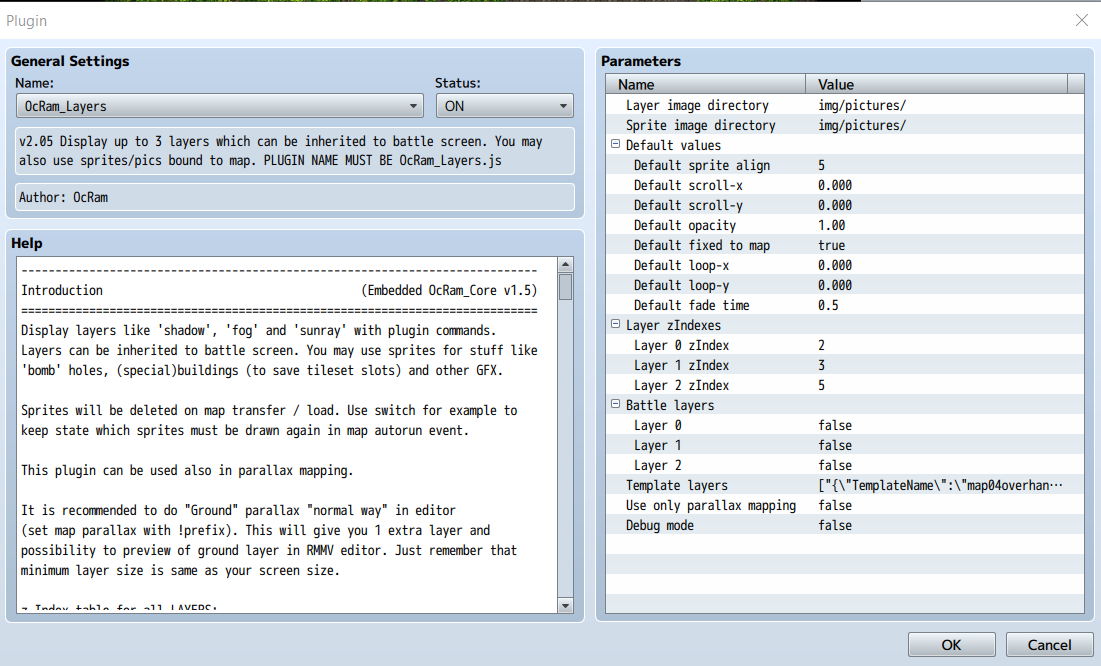
Task: Select the Template layers parameter row
Action: pyautogui.click(x=845, y=485)
